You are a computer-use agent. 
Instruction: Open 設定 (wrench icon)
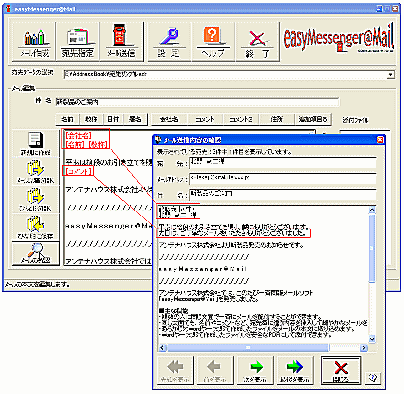click(x=169, y=42)
